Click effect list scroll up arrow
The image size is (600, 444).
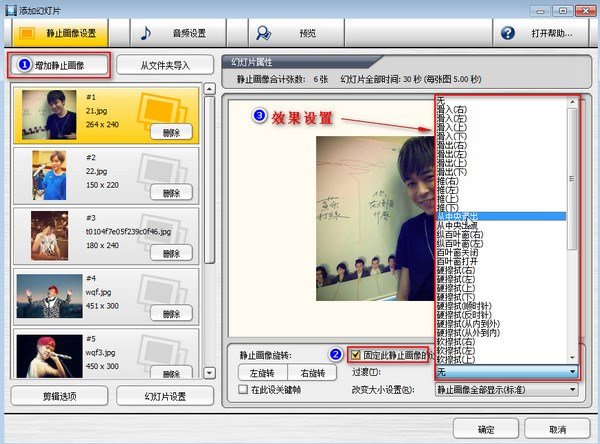[572, 102]
